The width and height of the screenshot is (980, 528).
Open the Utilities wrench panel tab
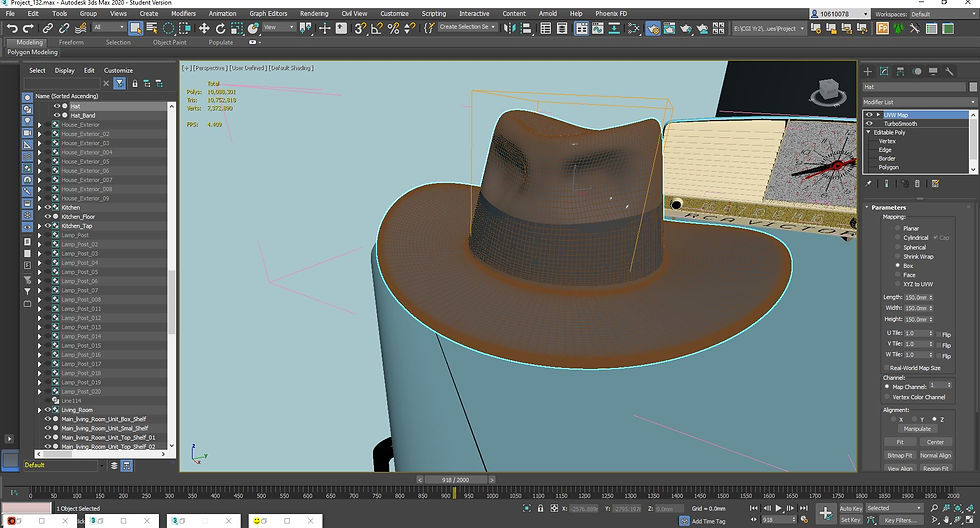click(x=949, y=71)
